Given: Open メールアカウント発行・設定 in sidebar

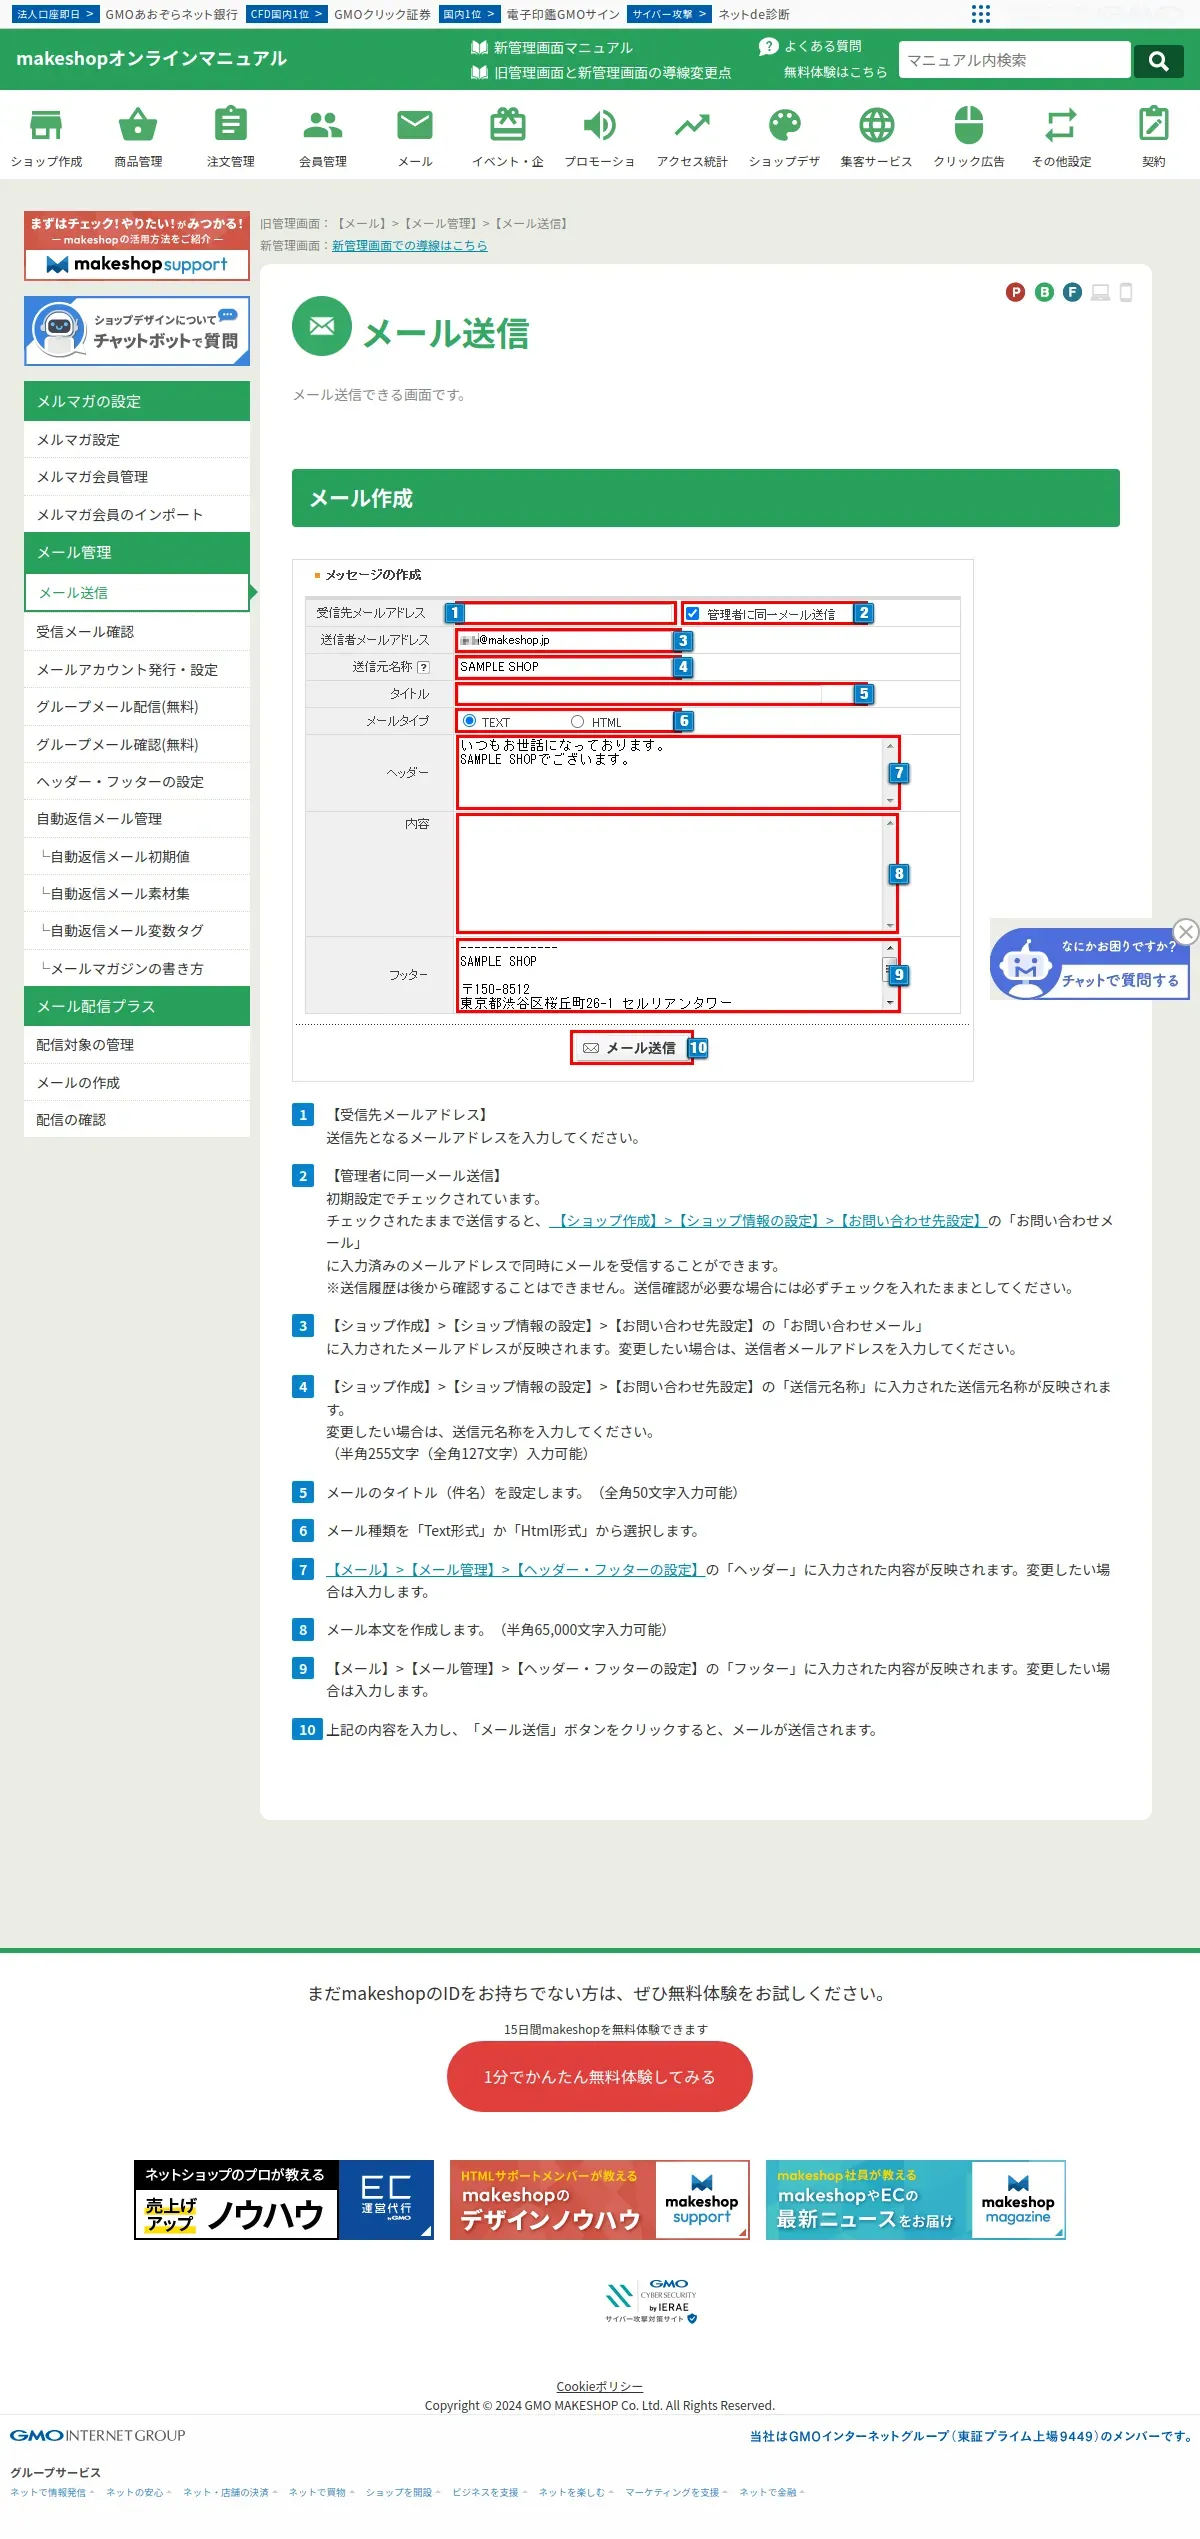Looking at the screenshot, I should point(137,670).
